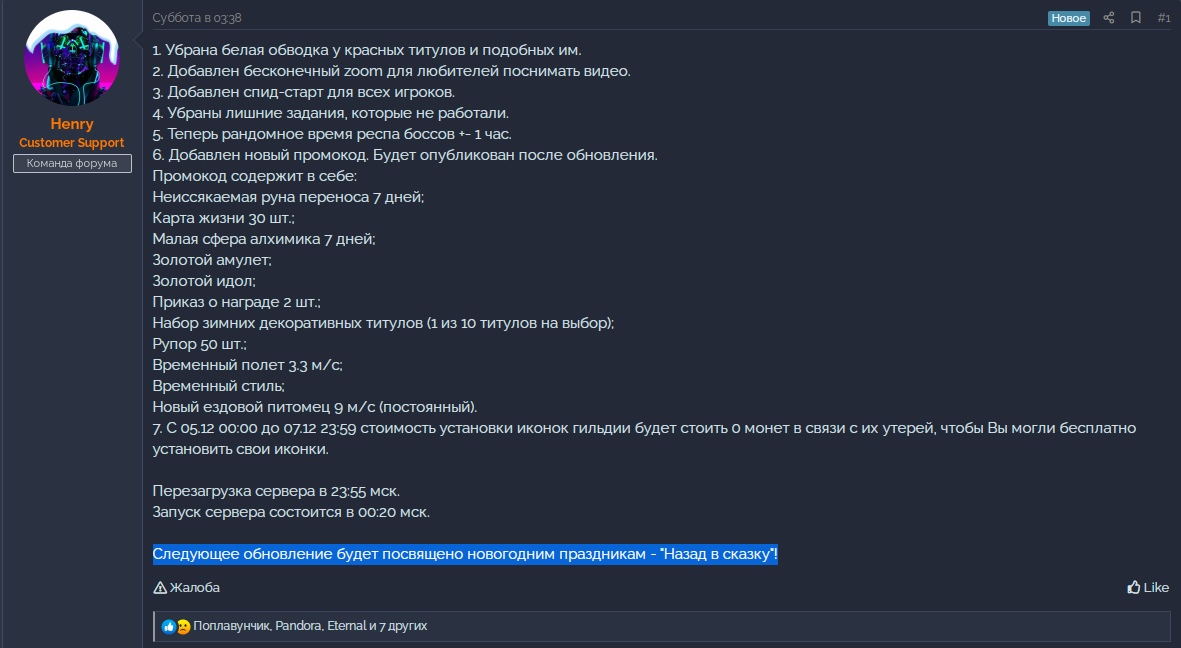Click the thumbs-up Like icon

click(1134, 588)
